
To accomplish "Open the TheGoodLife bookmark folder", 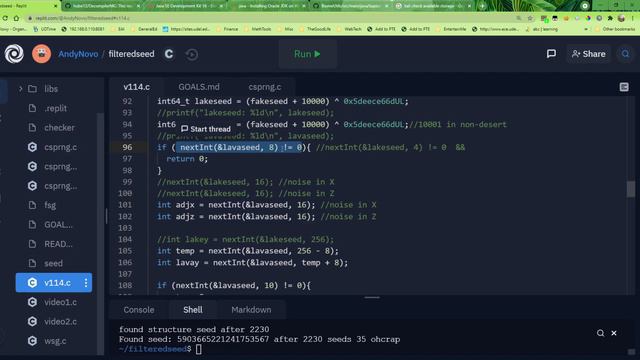I will point(316,29).
